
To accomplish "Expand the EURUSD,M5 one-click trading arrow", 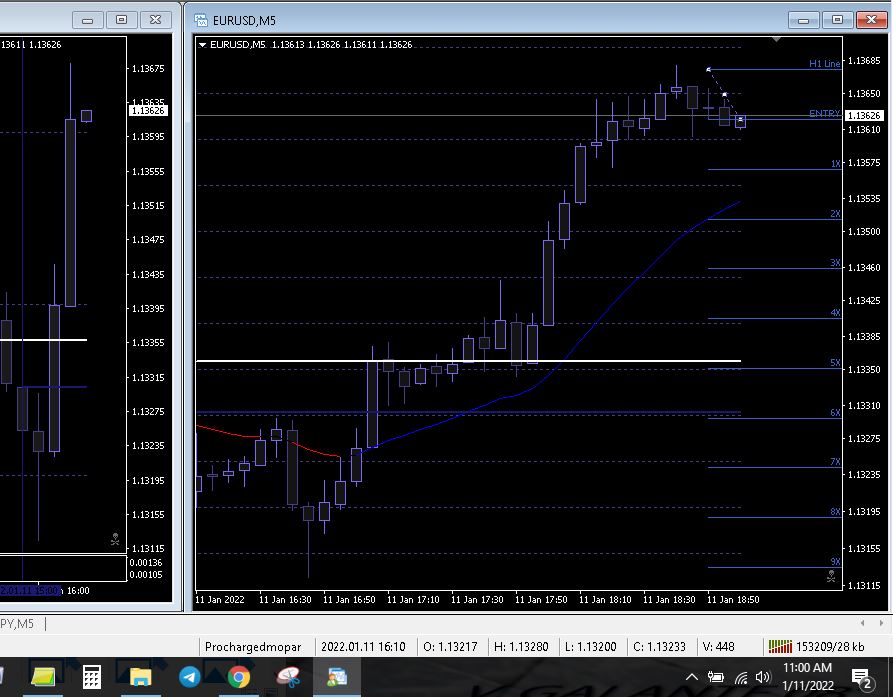I will 203,44.
